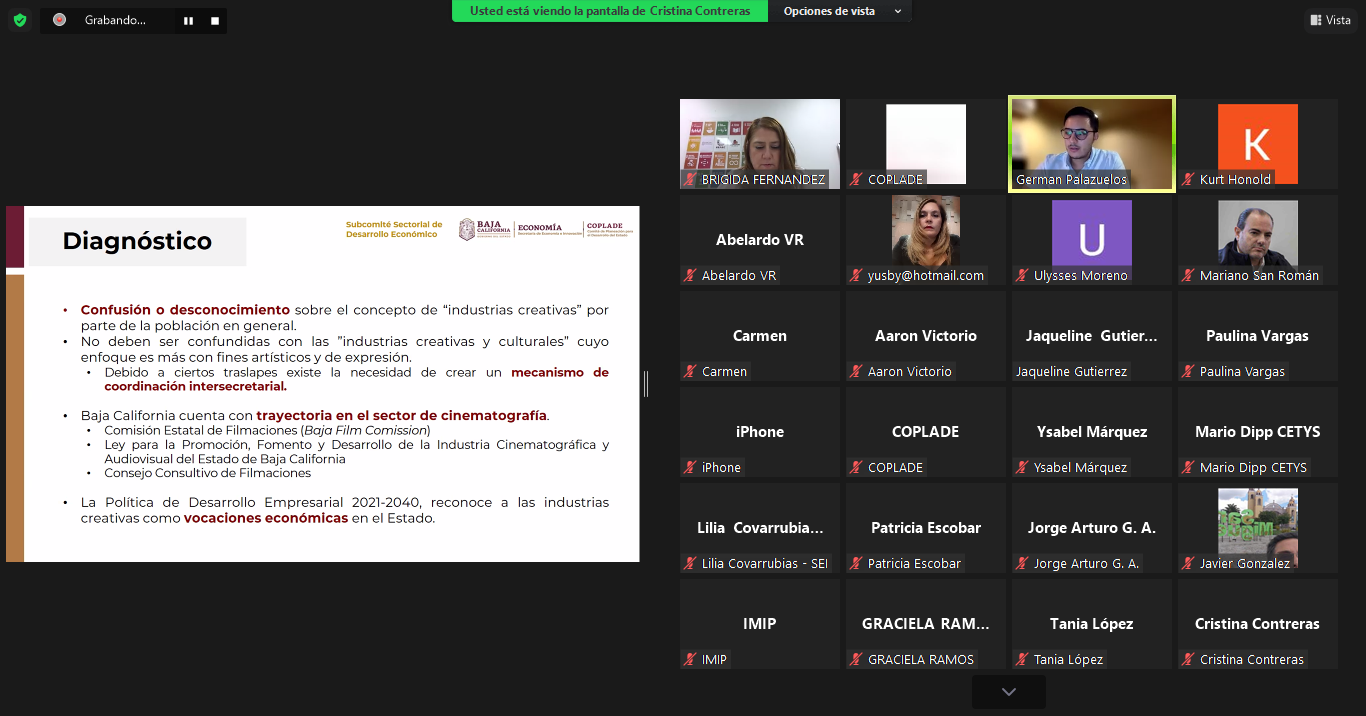The image size is (1366, 716).
Task: Click the muted mic icon for Kurt Honold
Action: click(x=1188, y=180)
